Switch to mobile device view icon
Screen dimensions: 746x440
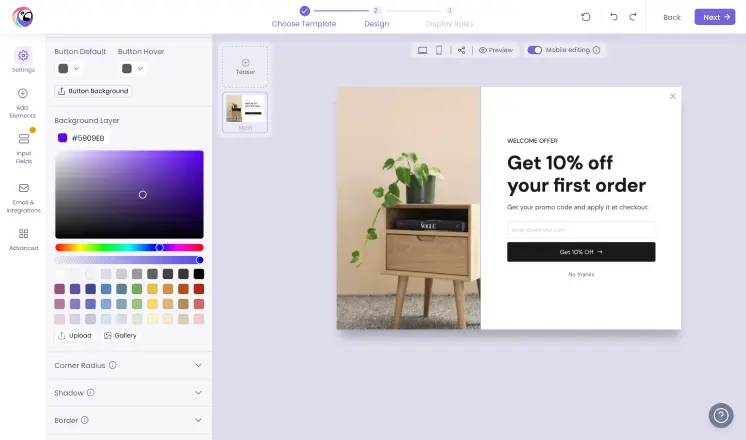439,50
